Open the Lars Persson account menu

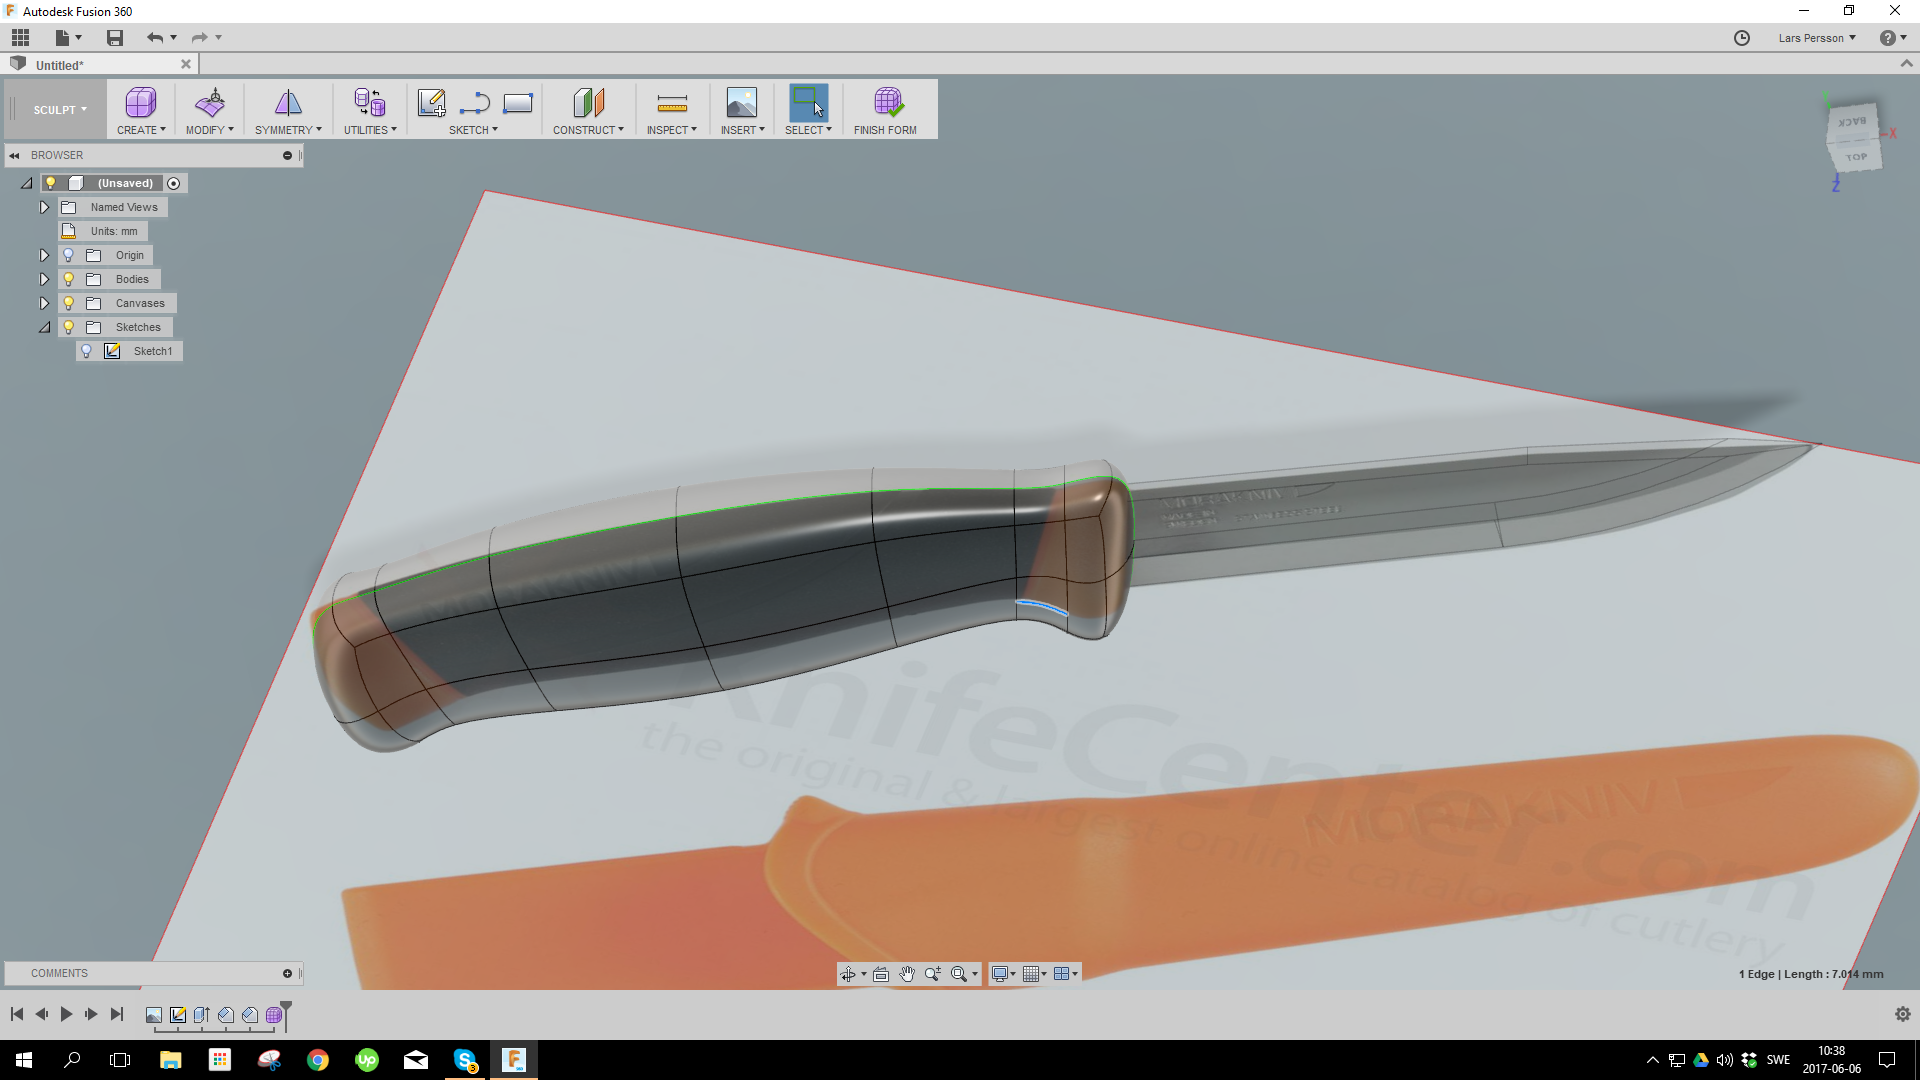pos(1817,37)
